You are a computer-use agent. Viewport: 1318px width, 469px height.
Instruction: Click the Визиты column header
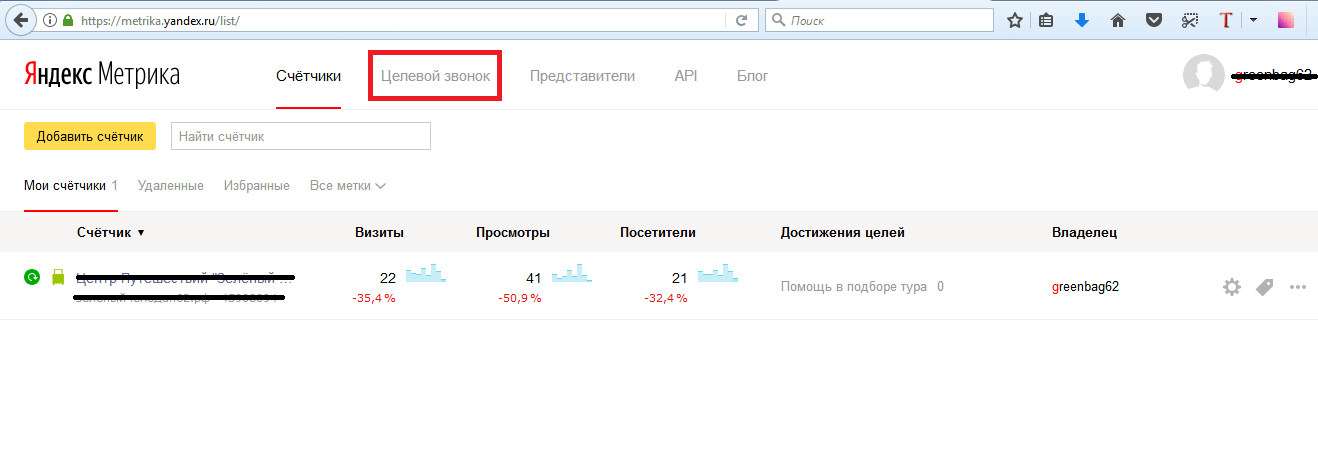tap(379, 233)
